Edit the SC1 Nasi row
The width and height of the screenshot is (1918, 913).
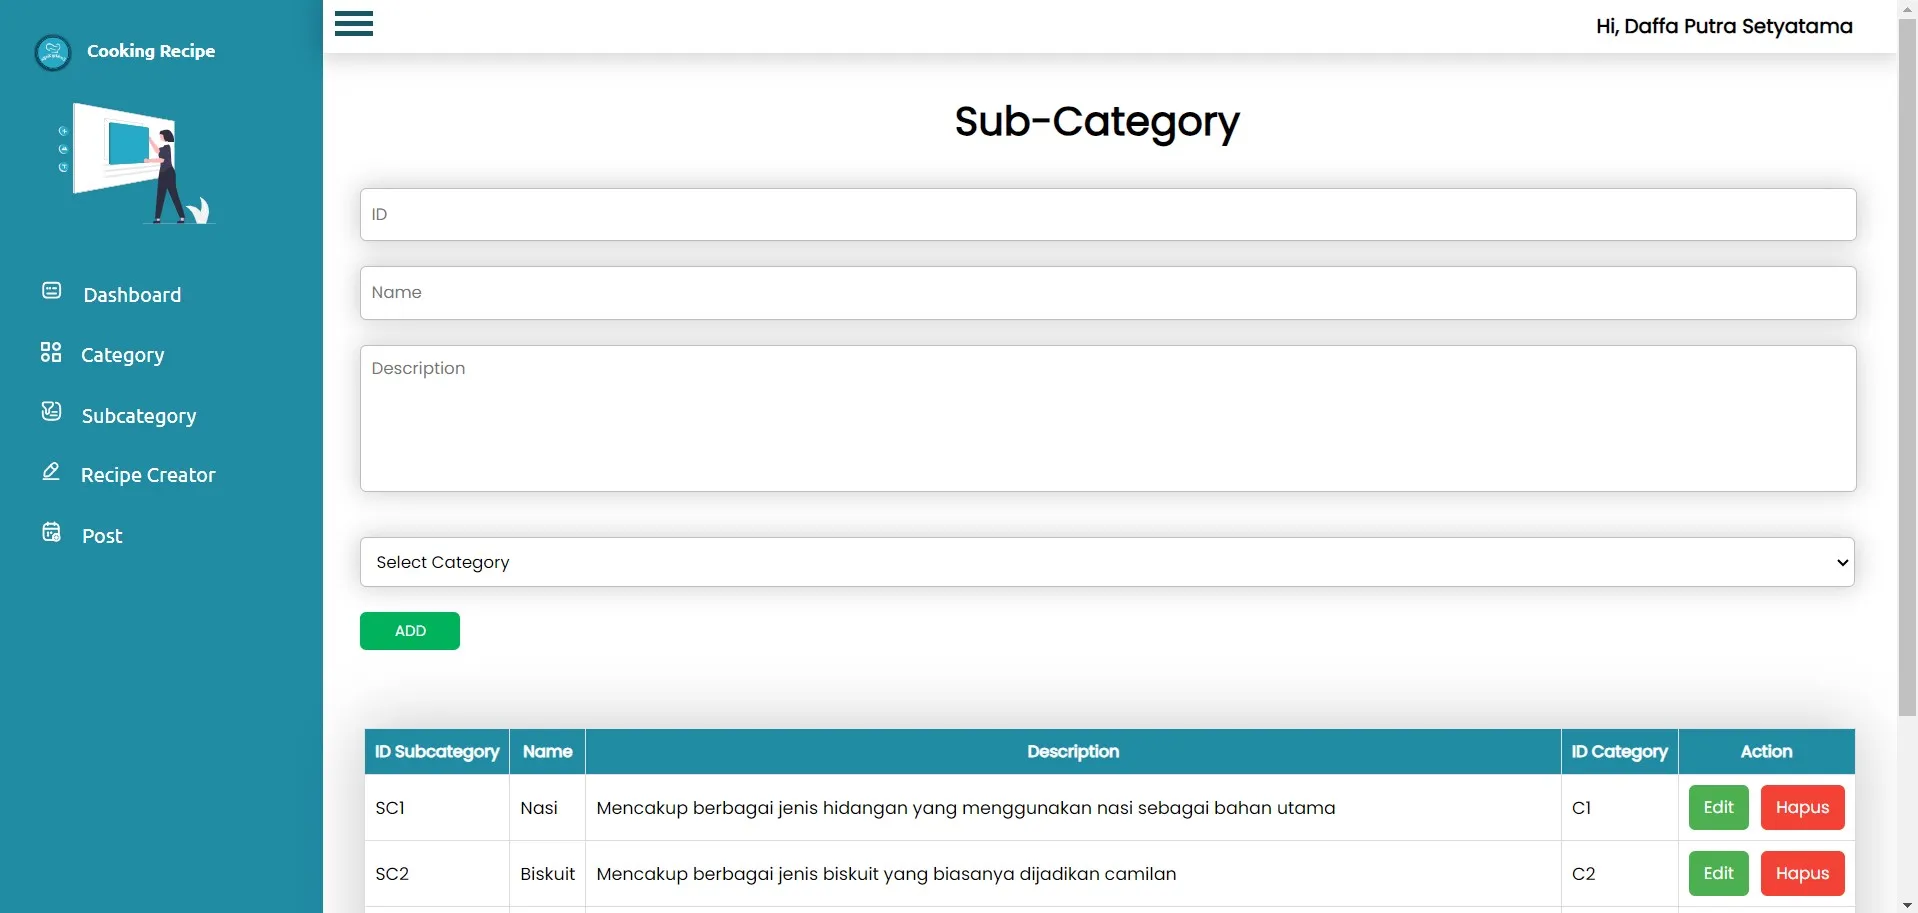click(1718, 808)
